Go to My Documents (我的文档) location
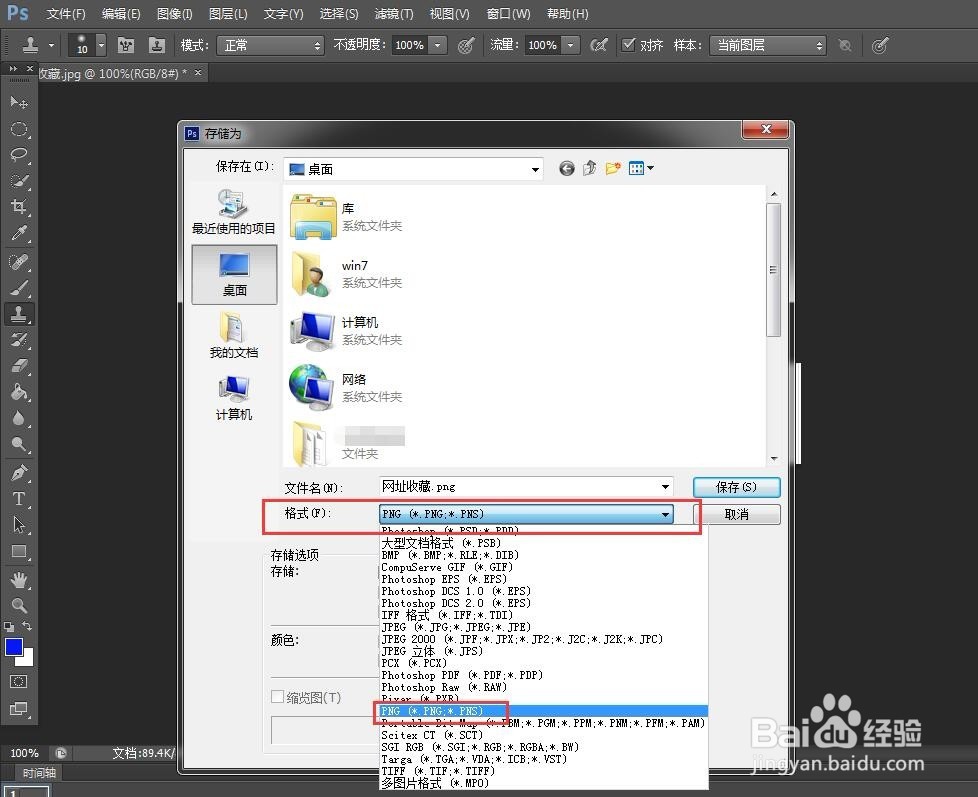Image resolution: width=978 pixels, height=797 pixels. (234, 336)
